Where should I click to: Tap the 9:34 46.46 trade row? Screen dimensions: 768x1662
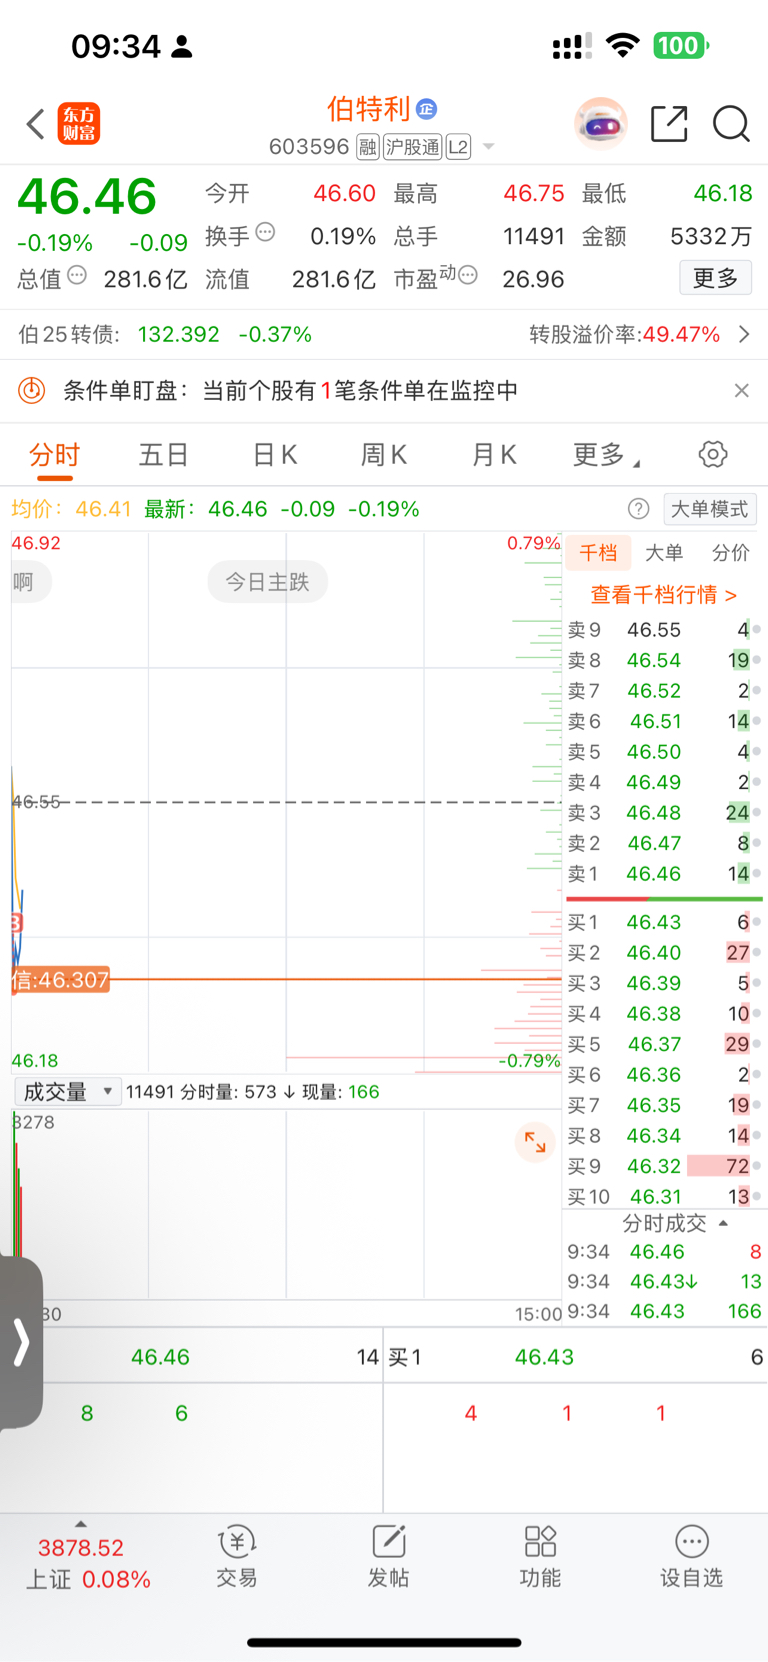pyautogui.click(x=664, y=1252)
